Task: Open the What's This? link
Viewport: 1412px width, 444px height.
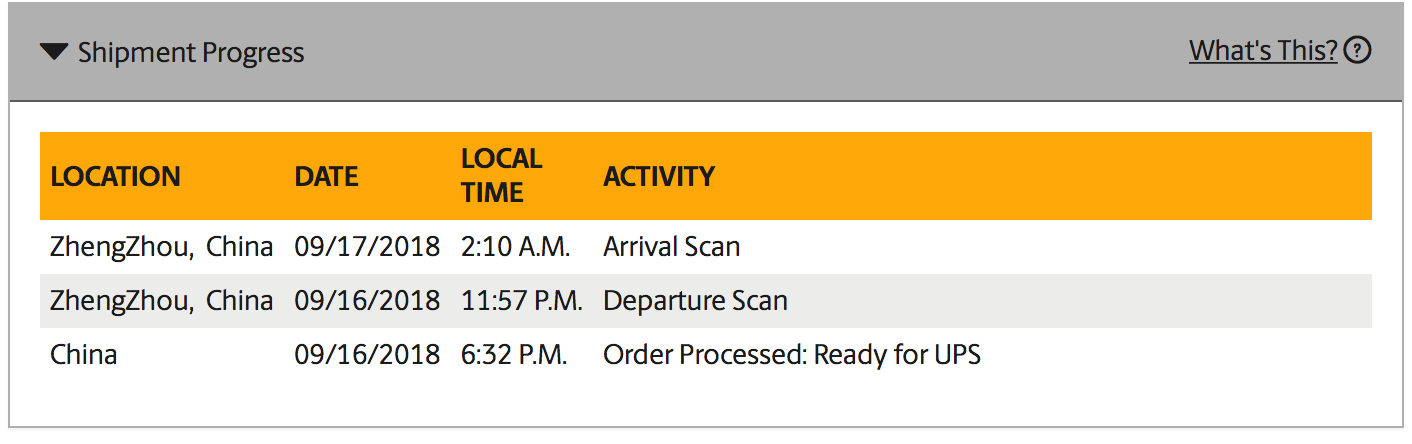Action: click(x=1263, y=51)
